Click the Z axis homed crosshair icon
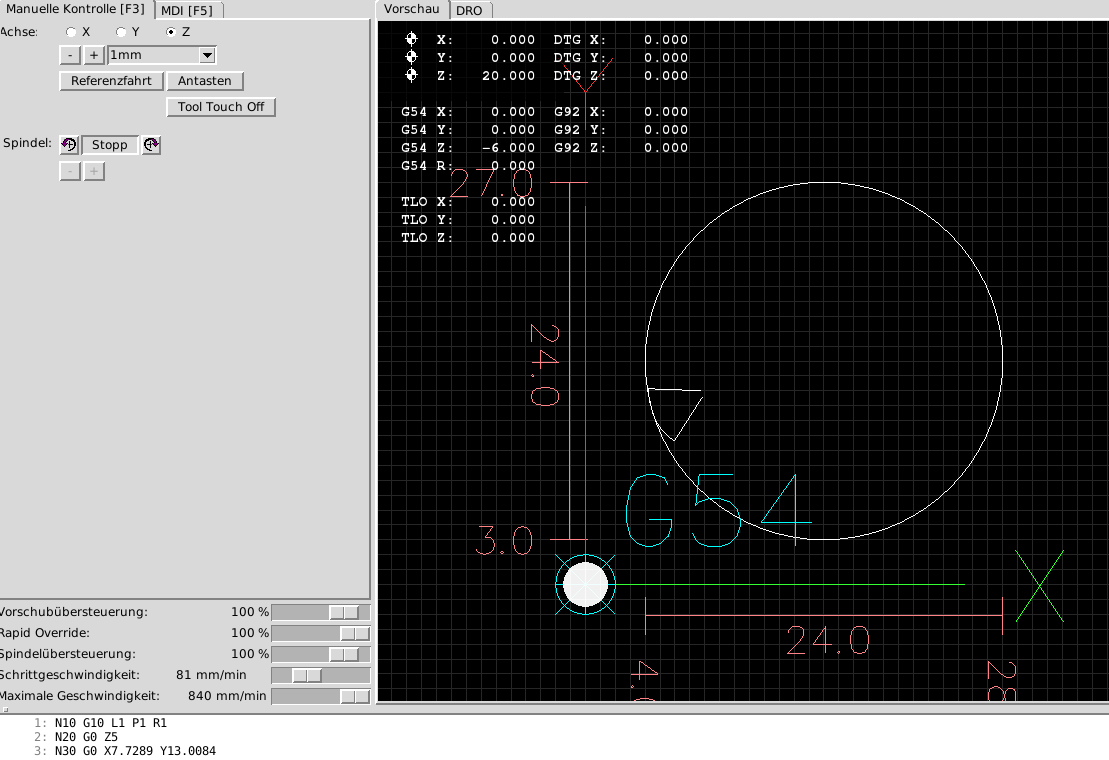 point(411,75)
